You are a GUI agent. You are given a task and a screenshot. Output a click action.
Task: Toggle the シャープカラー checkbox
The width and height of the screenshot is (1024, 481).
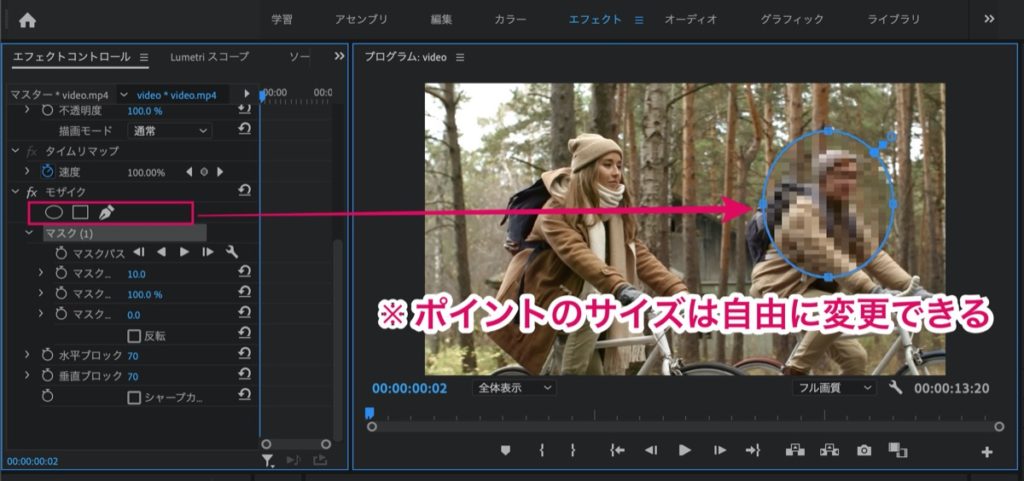click(x=134, y=397)
